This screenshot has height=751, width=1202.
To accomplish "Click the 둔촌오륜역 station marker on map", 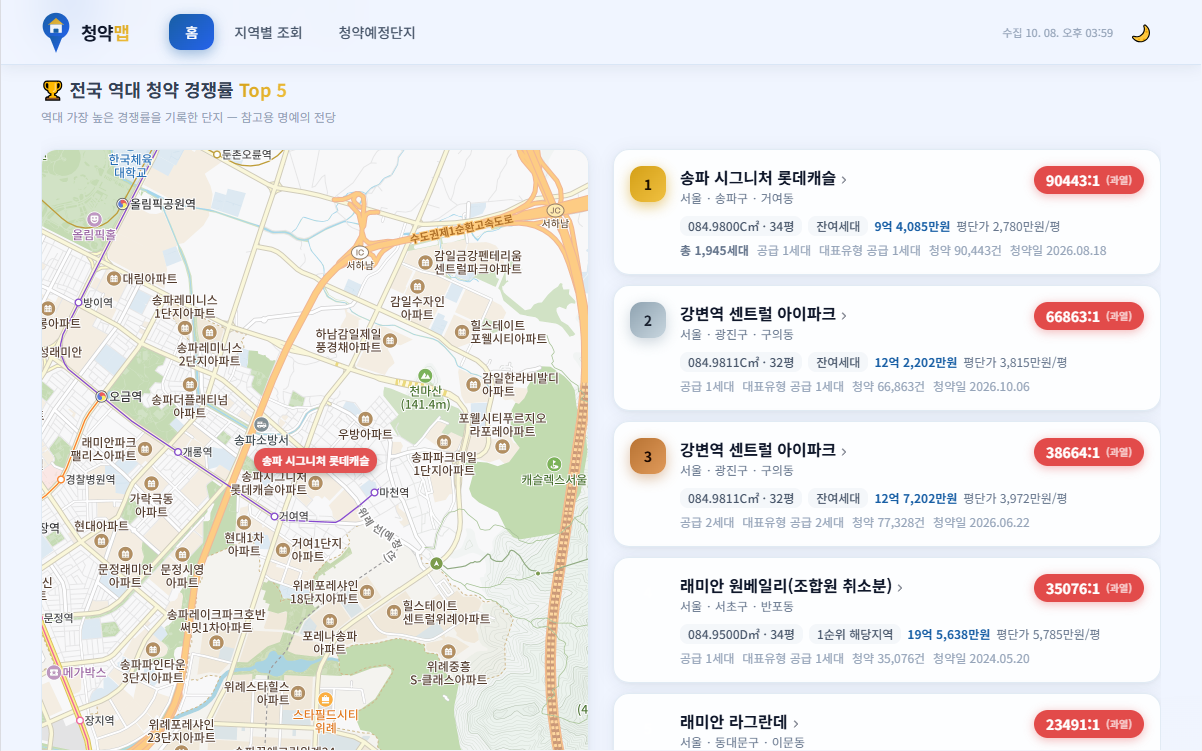I will [217, 154].
